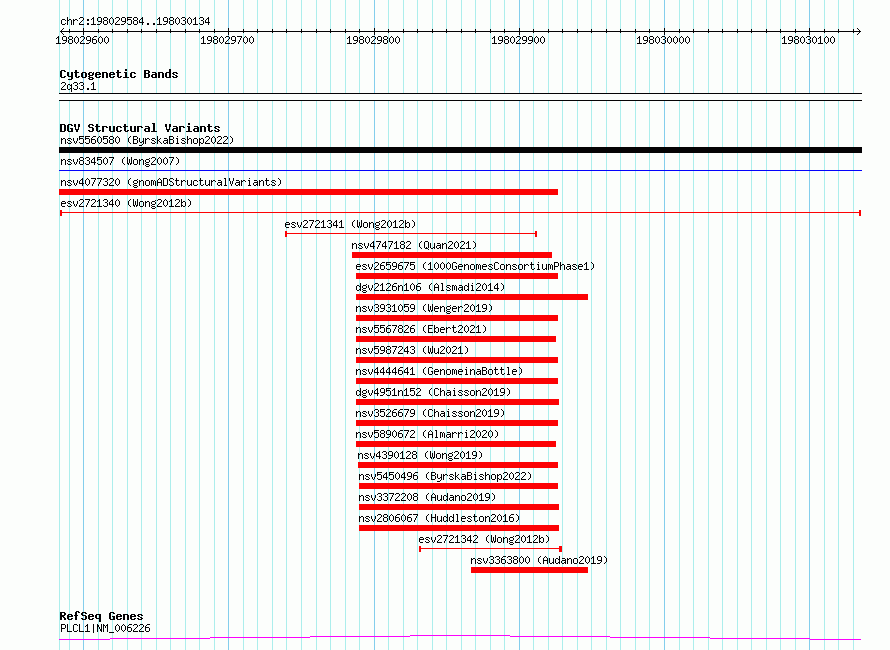Select the nsv834507 (Wong2007) variant label

(x=120, y=161)
